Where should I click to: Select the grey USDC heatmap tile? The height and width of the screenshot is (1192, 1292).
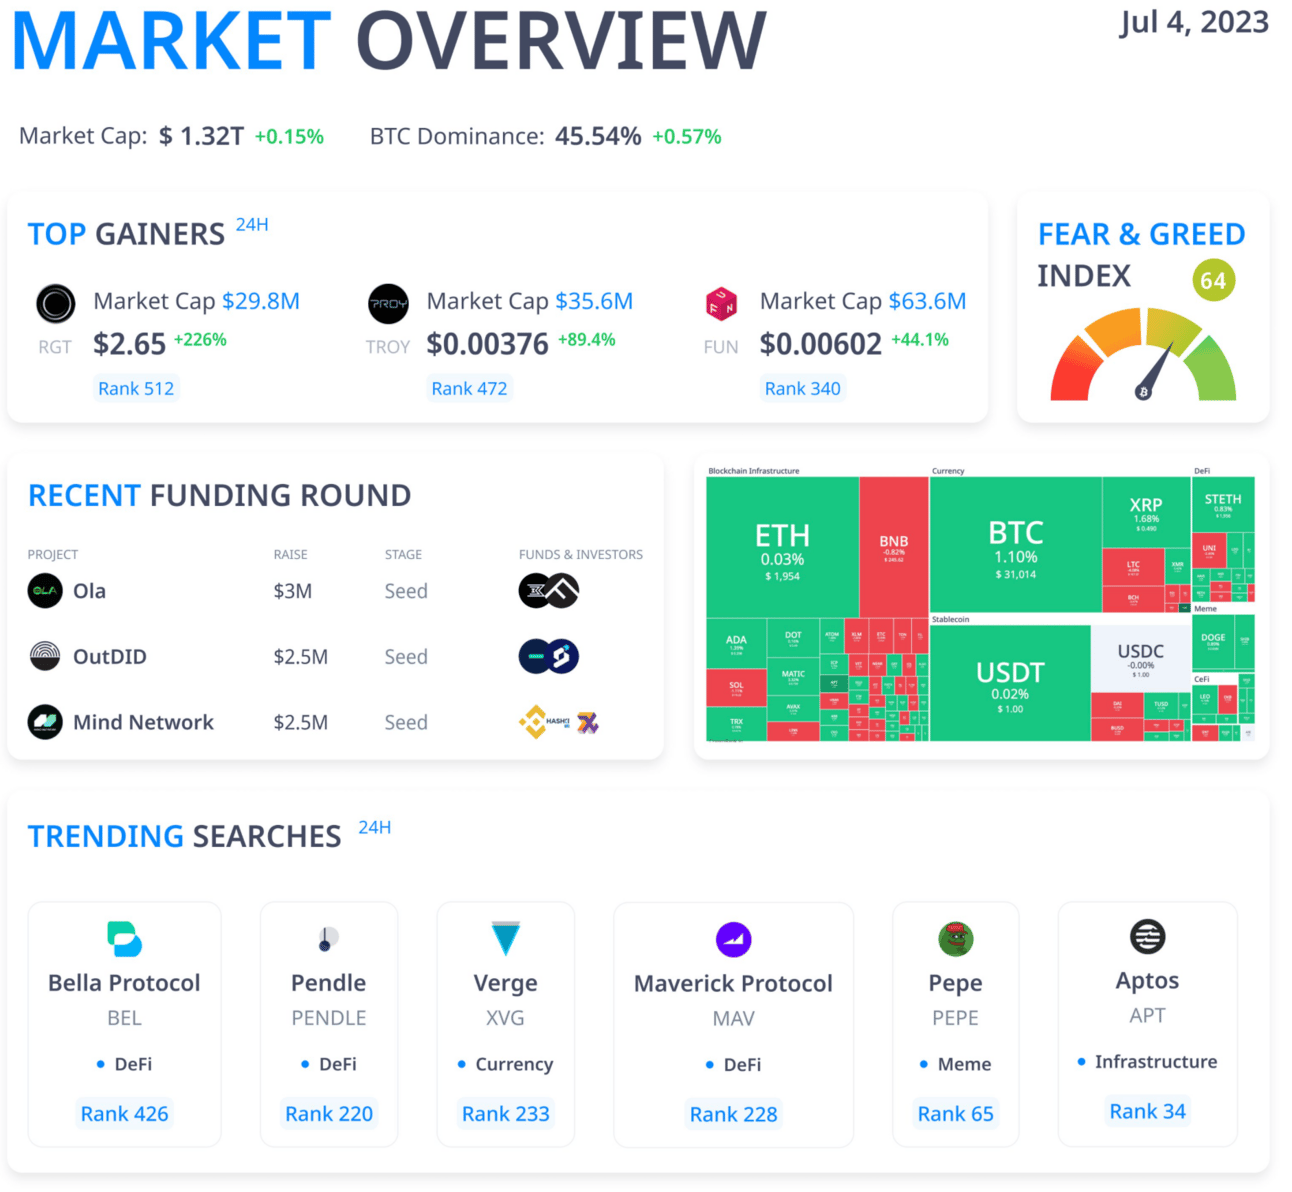pos(1141,657)
